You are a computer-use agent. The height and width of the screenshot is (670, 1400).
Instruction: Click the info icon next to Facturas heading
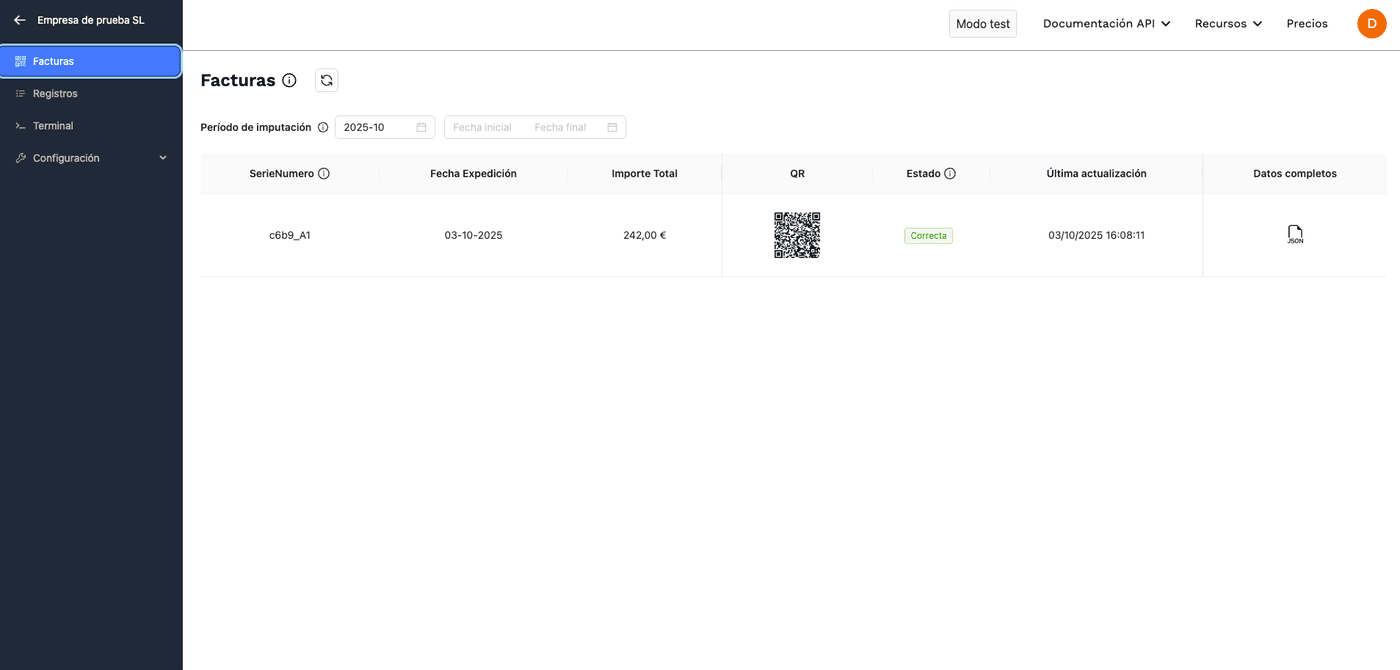(289, 80)
